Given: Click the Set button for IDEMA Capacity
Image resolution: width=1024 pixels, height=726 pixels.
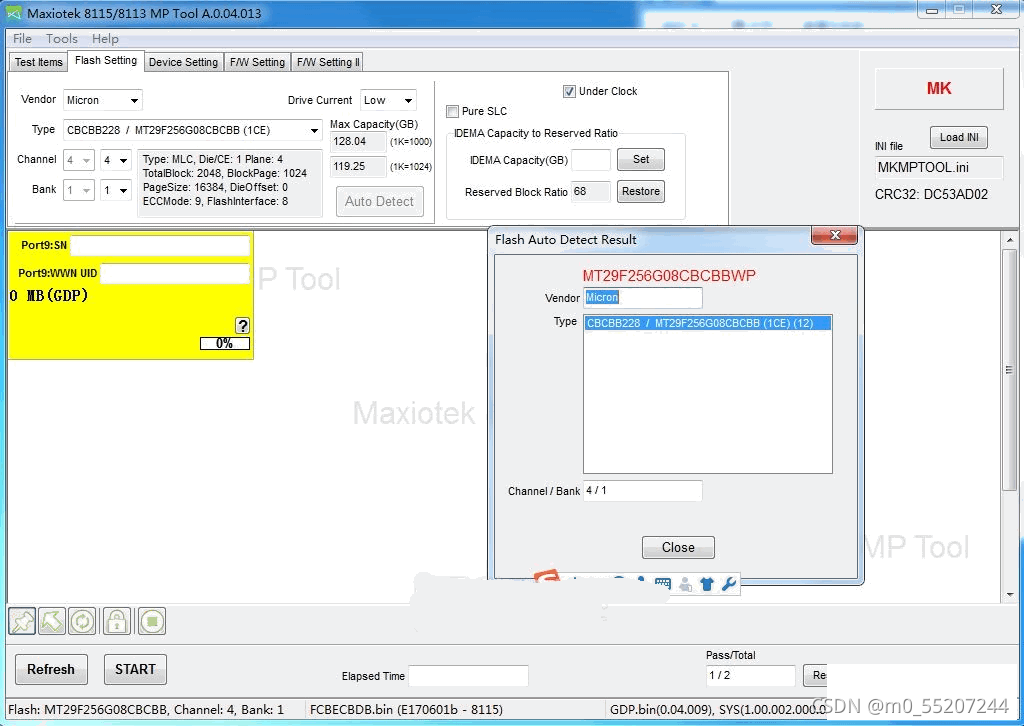Looking at the screenshot, I should (641, 159).
